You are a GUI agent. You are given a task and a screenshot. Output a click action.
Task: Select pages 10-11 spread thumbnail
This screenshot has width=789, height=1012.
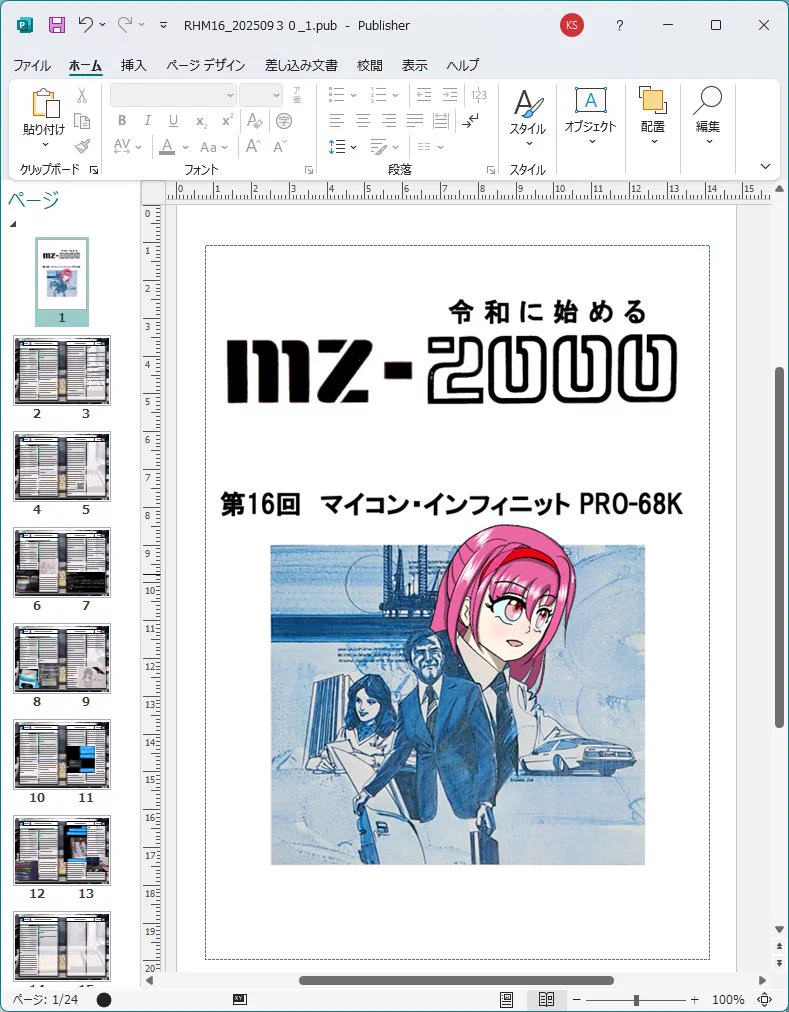coord(62,754)
